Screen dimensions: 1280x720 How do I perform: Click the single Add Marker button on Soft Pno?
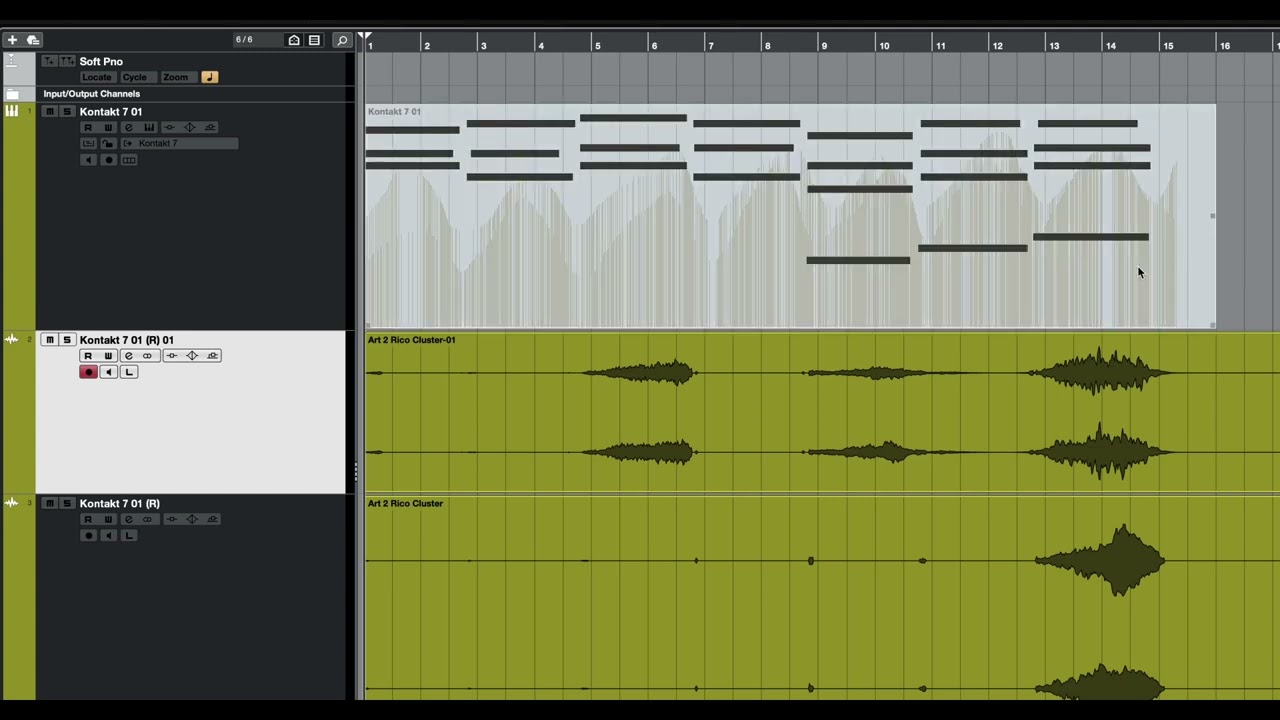point(49,61)
